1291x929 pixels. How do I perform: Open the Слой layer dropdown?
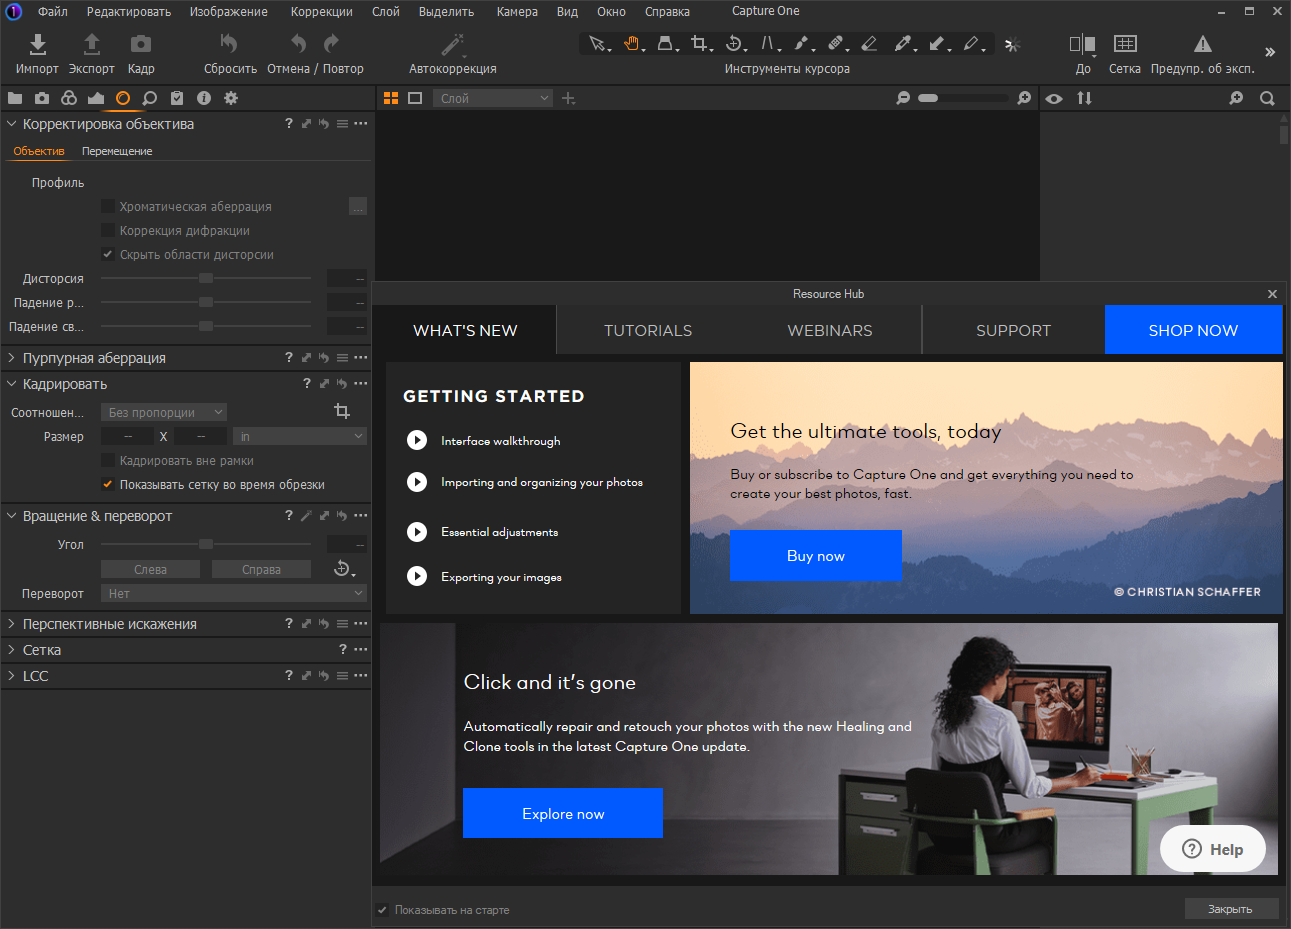pyautogui.click(x=493, y=98)
